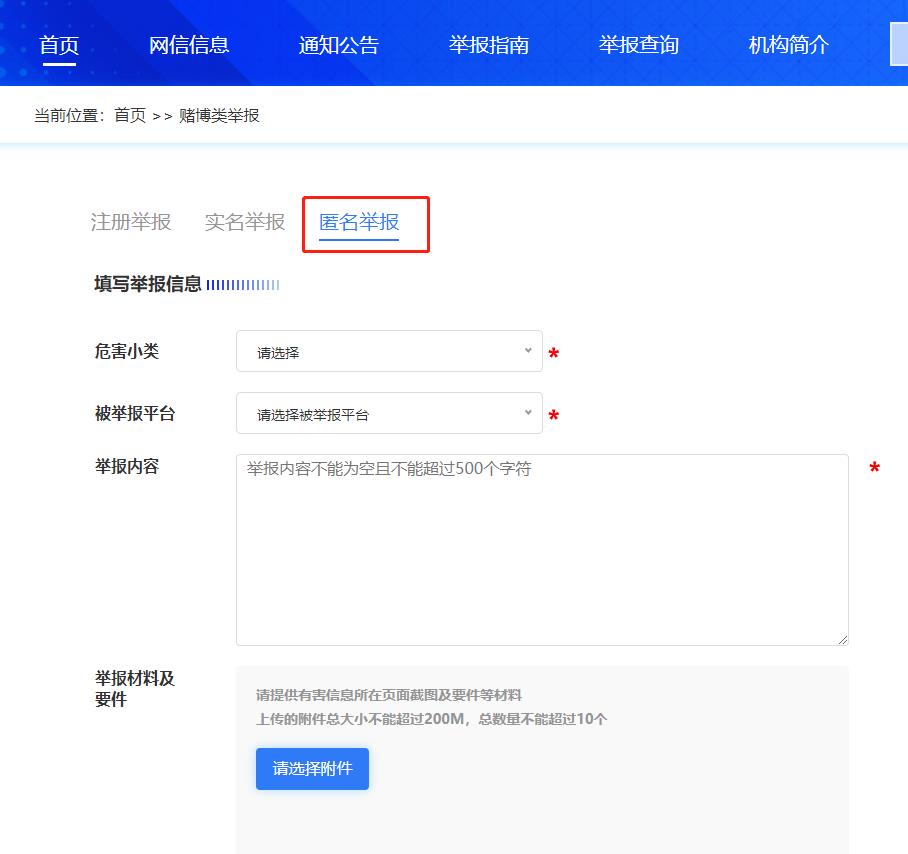Open the 首页 menu item
Image resolution: width=908 pixels, height=854 pixels.
click(x=57, y=44)
